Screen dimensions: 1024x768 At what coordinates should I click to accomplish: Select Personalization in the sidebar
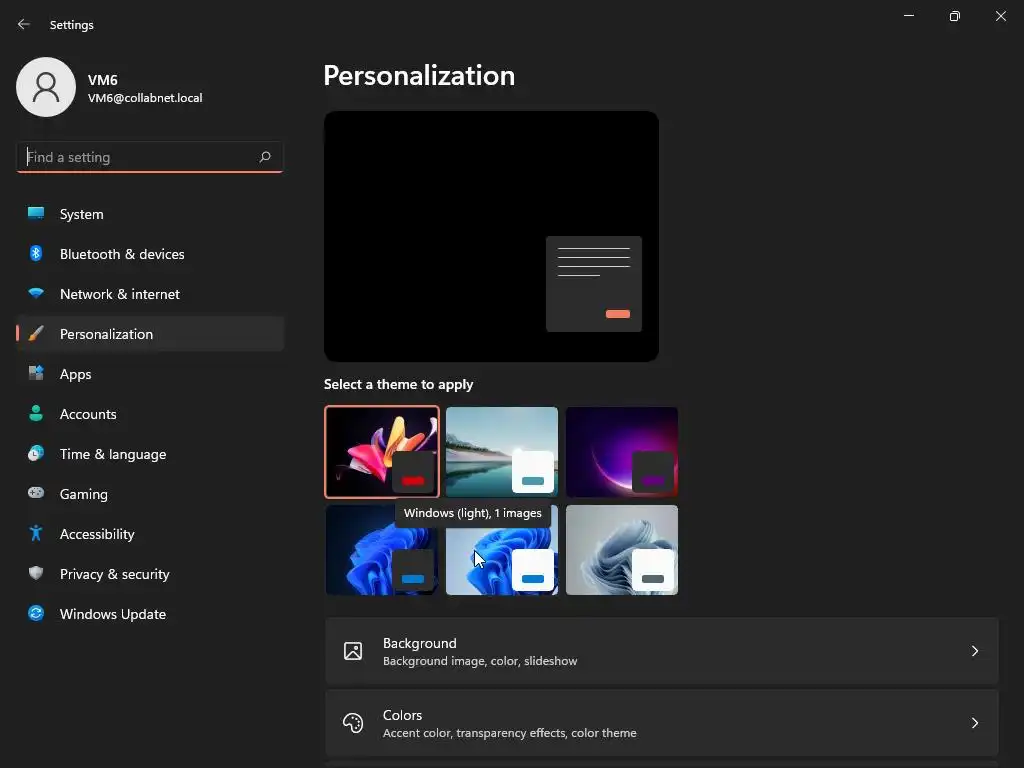(150, 334)
